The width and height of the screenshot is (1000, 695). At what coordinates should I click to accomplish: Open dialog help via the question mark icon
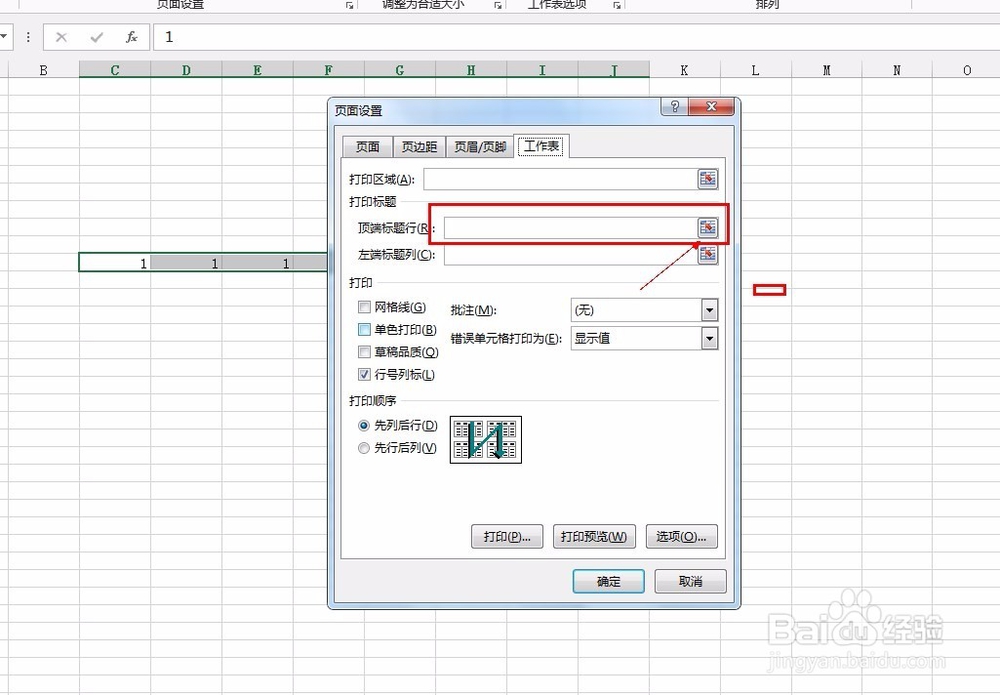point(672,108)
